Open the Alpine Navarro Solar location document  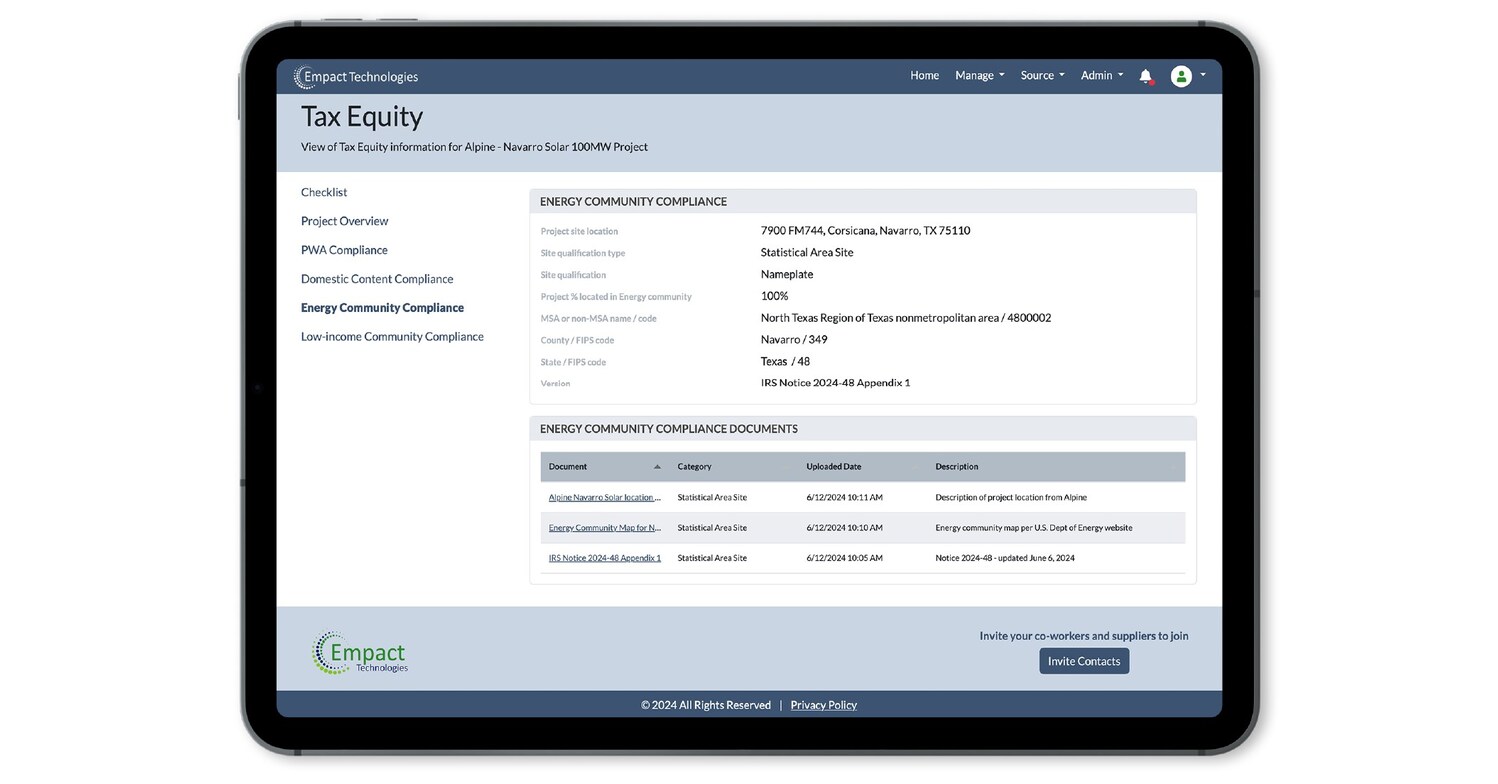603,497
